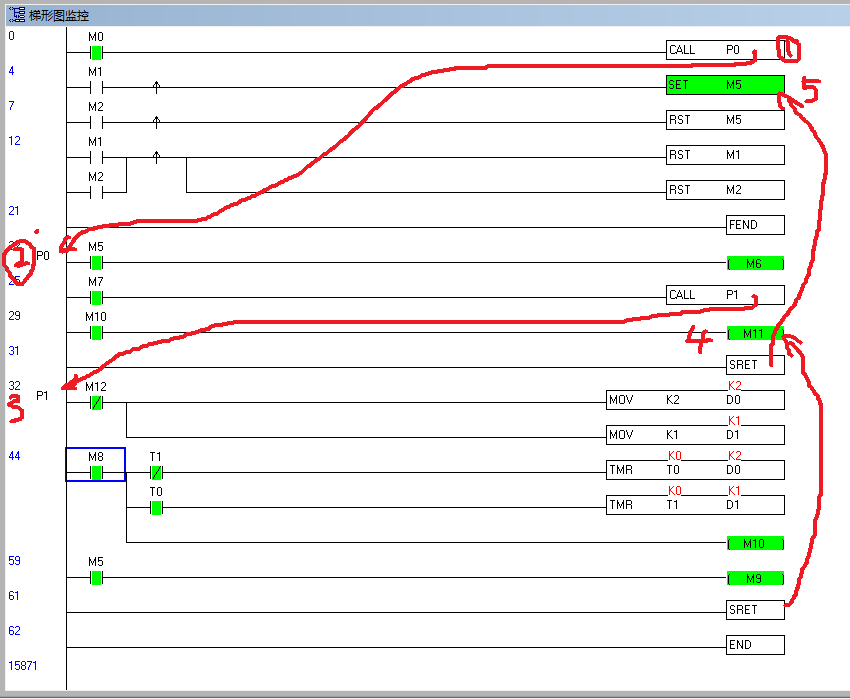Click the END instruction box

point(755,645)
